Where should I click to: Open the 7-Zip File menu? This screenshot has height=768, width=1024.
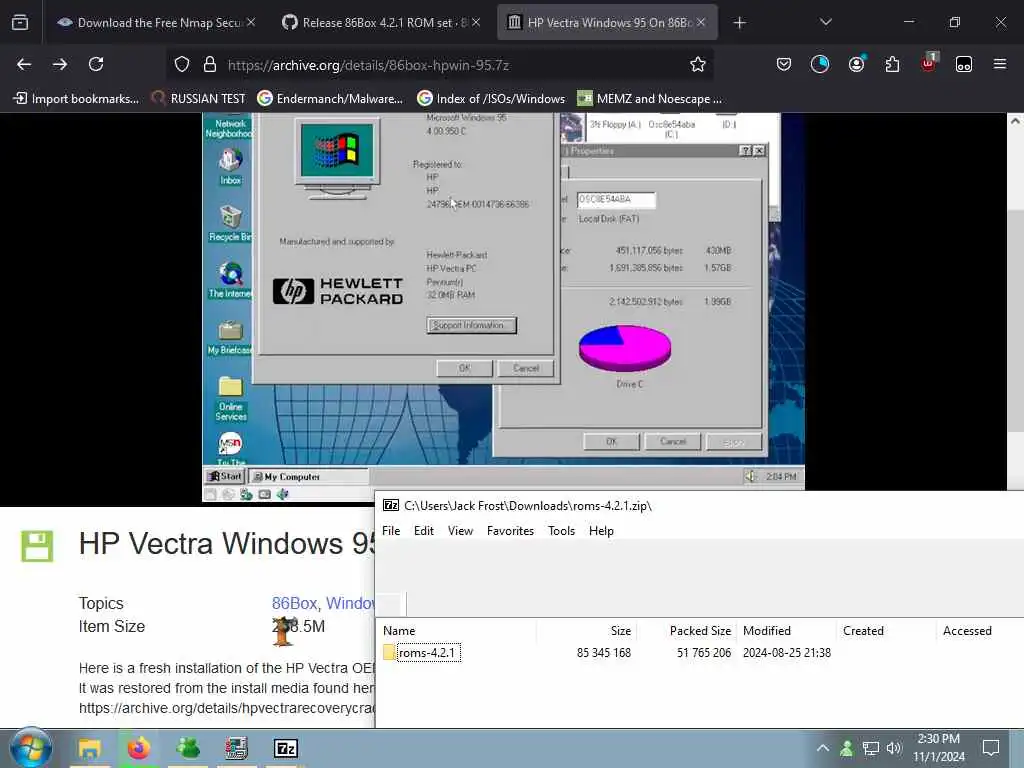tap(391, 531)
